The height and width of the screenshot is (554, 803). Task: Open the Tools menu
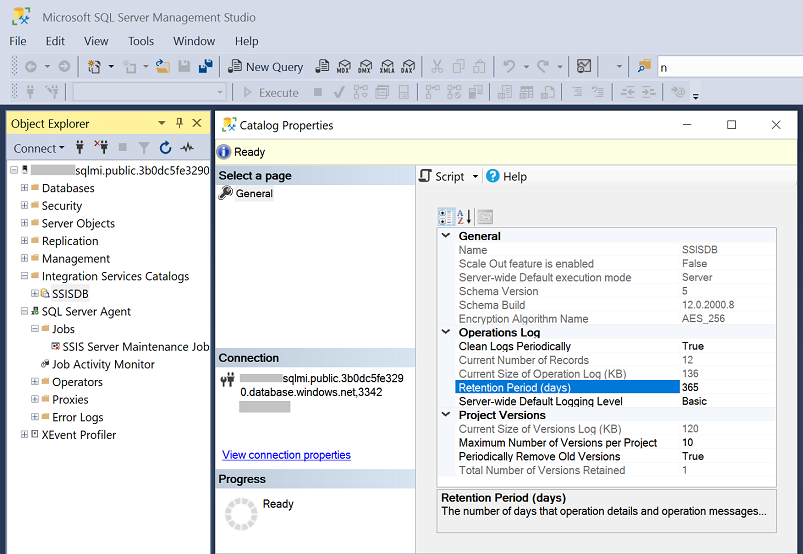pyautogui.click(x=141, y=41)
